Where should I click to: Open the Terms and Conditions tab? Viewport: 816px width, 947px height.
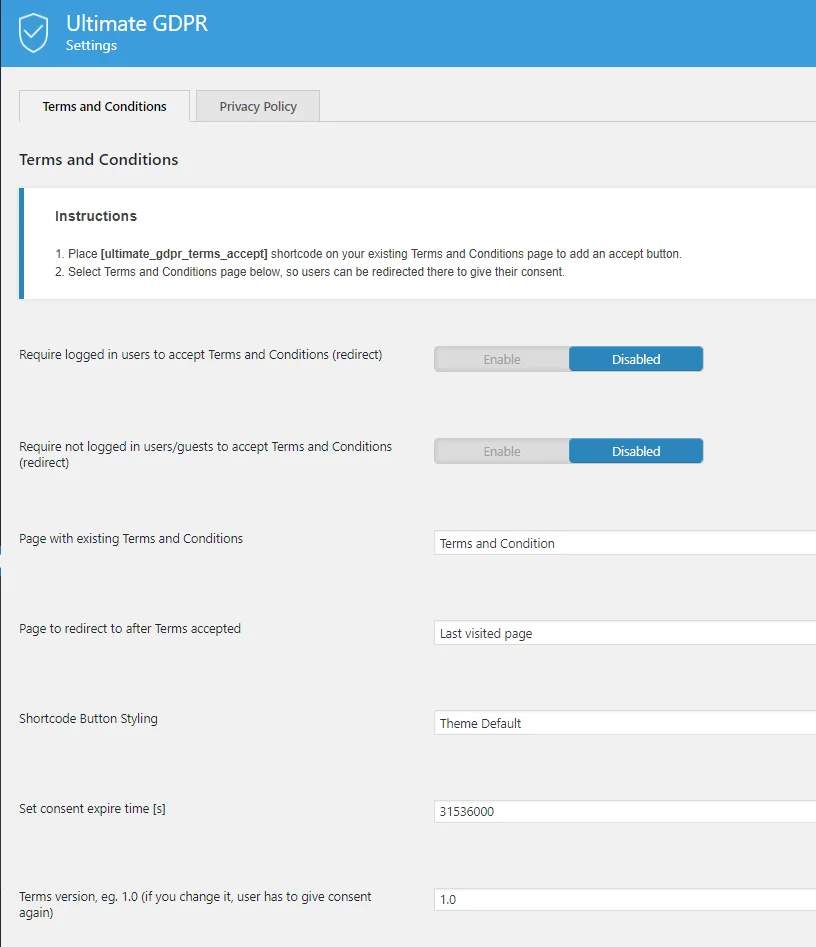103,106
